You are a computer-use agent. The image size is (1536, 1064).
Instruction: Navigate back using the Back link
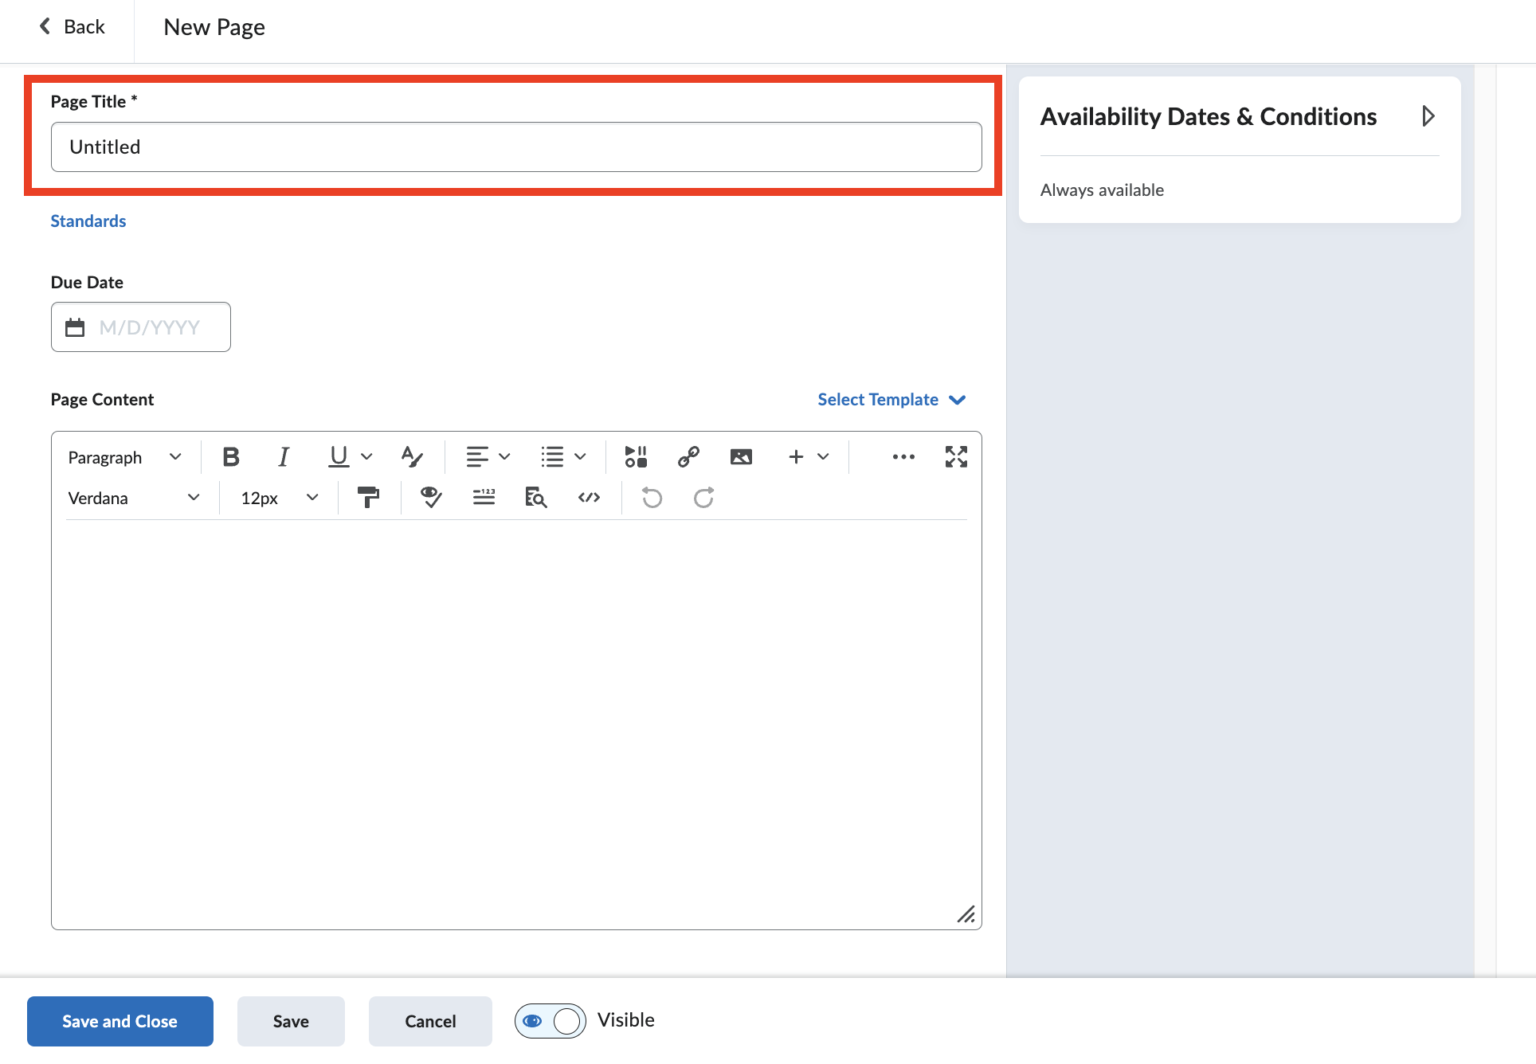point(70,26)
